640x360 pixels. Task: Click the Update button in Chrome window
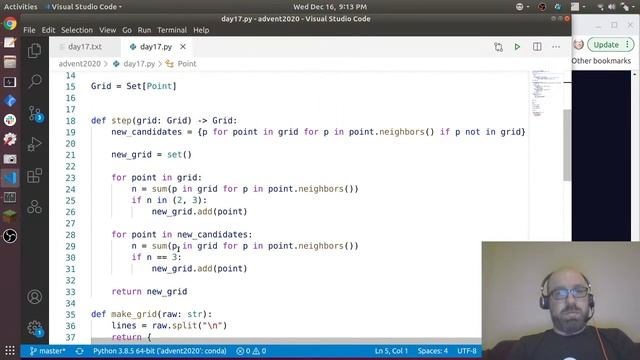pos(611,44)
